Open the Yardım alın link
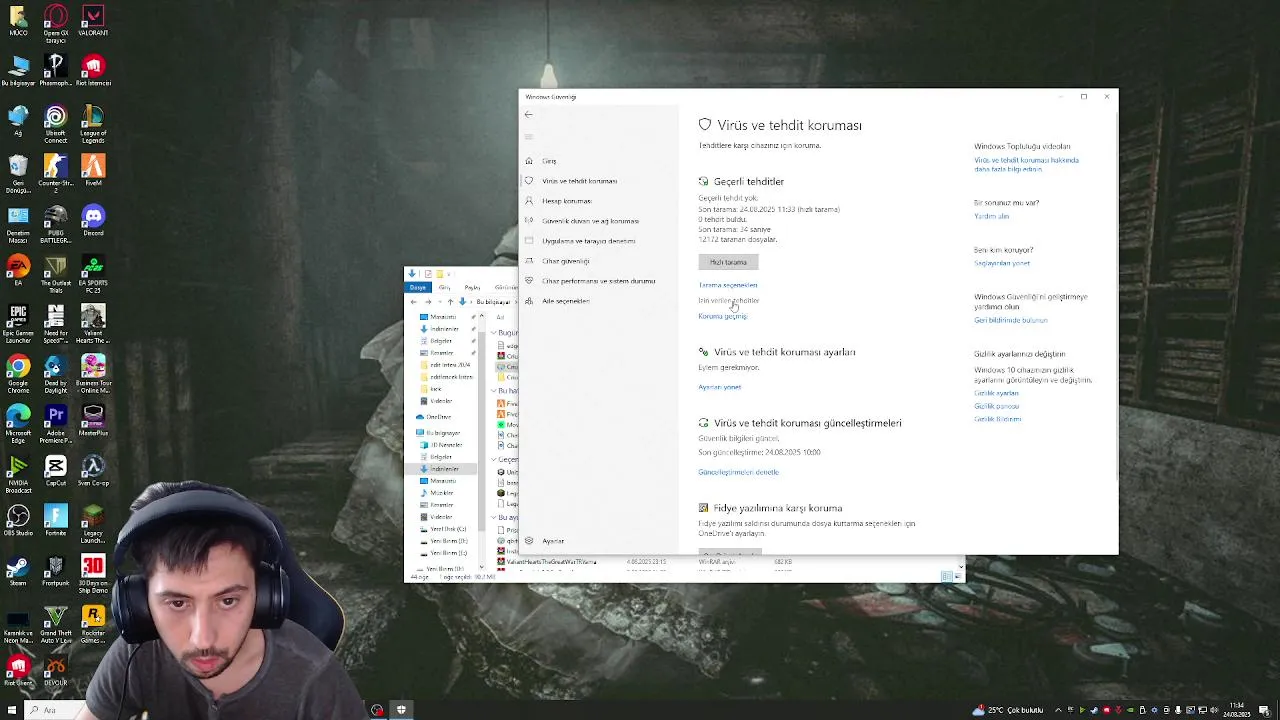This screenshot has width=1280, height=720. [991, 216]
